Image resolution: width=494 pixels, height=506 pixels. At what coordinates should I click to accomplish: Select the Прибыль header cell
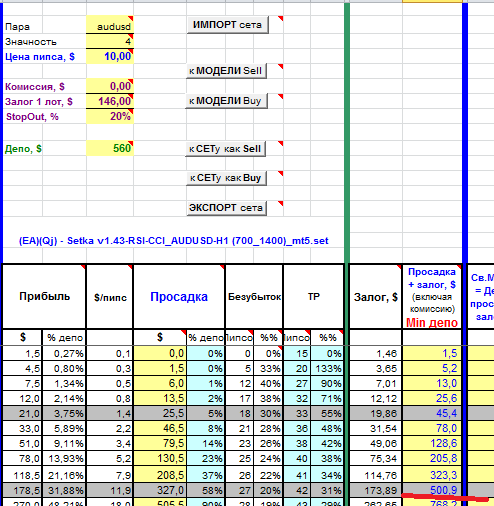click(44, 296)
